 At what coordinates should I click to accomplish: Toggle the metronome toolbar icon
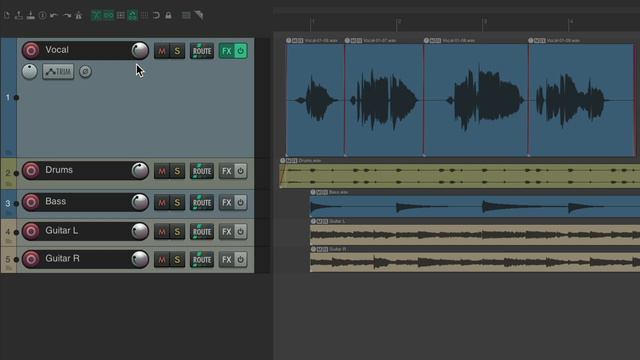point(78,16)
